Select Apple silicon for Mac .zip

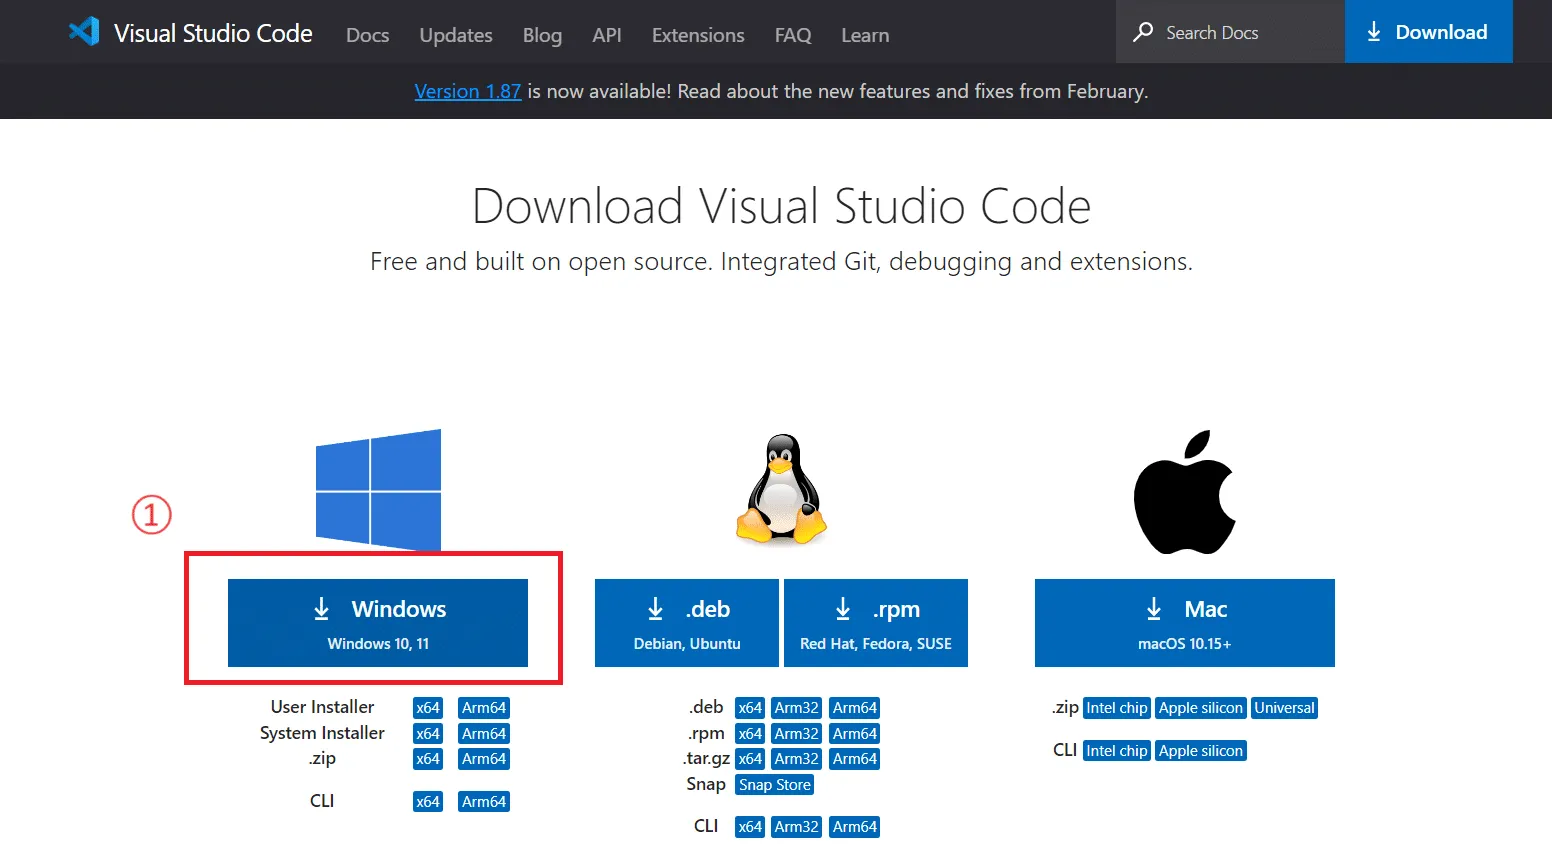pyautogui.click(x=1201, y=708)
